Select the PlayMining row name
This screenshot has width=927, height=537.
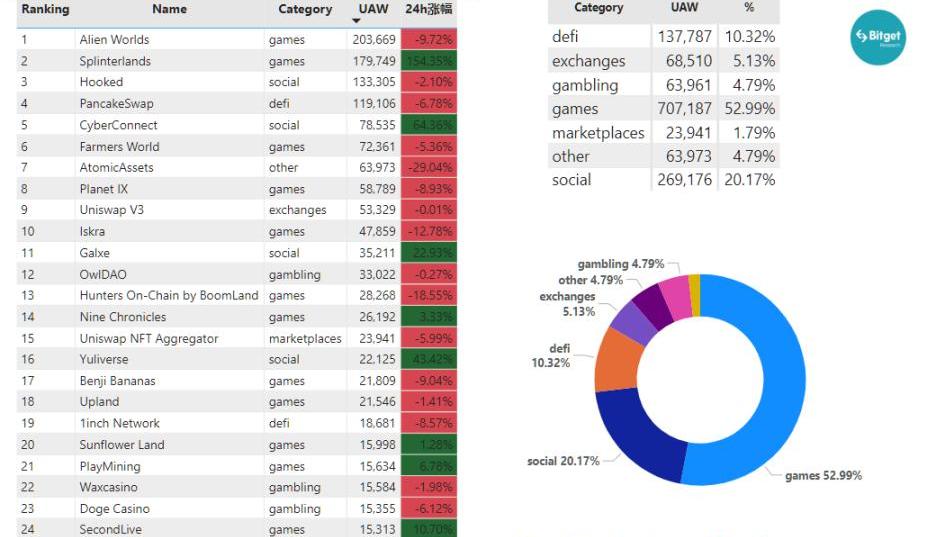pos(110,467)
